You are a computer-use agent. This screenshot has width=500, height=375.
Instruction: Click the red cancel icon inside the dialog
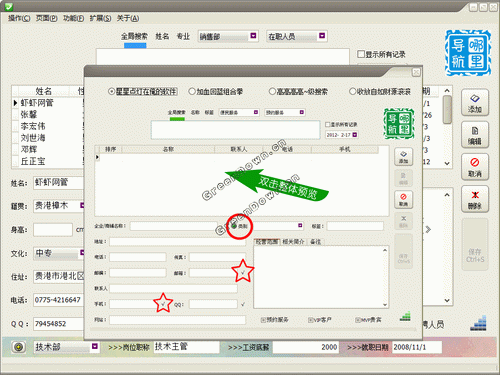coord(403,199)
